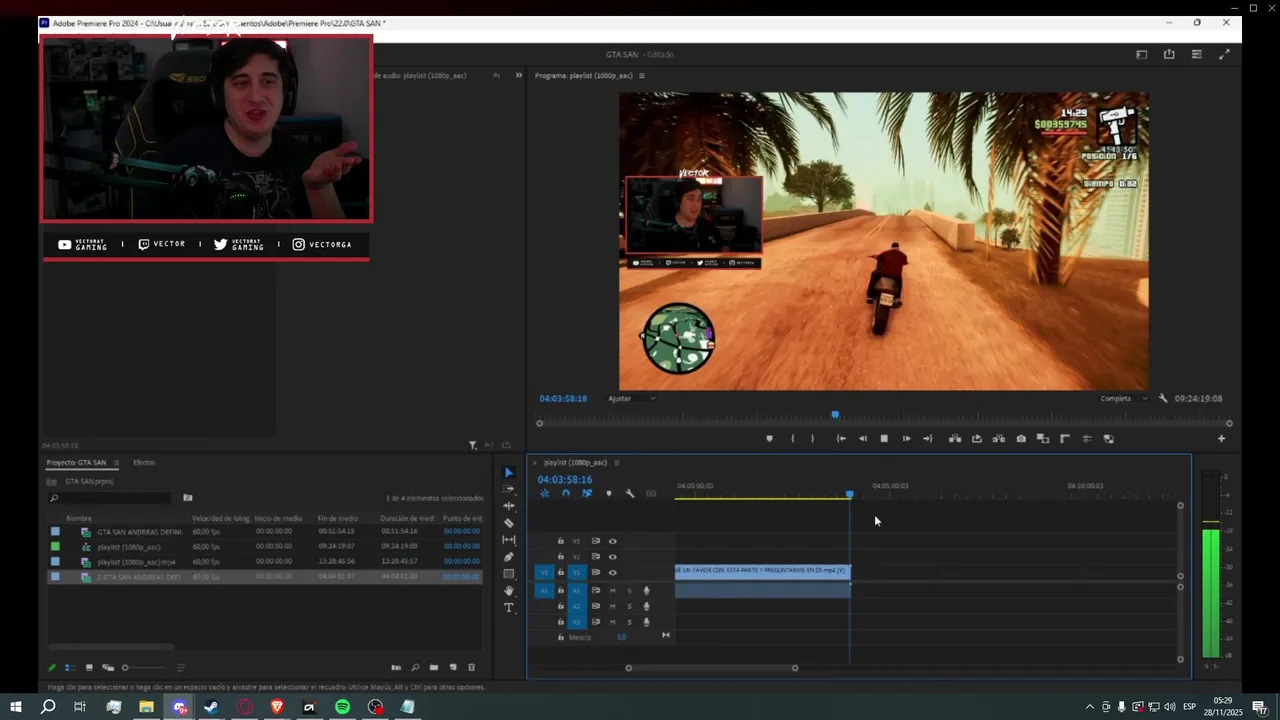Toggle linked selection in timeline
This screenshot has width=1280, height=720.
point(587,493)
